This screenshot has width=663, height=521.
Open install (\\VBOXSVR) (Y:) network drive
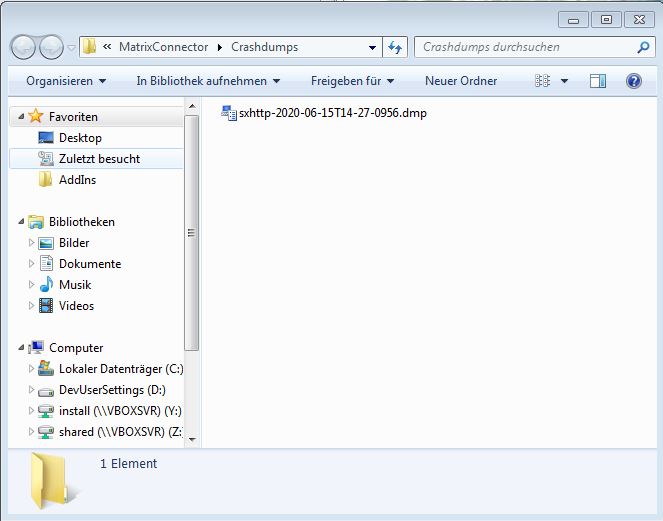[120, 411]
